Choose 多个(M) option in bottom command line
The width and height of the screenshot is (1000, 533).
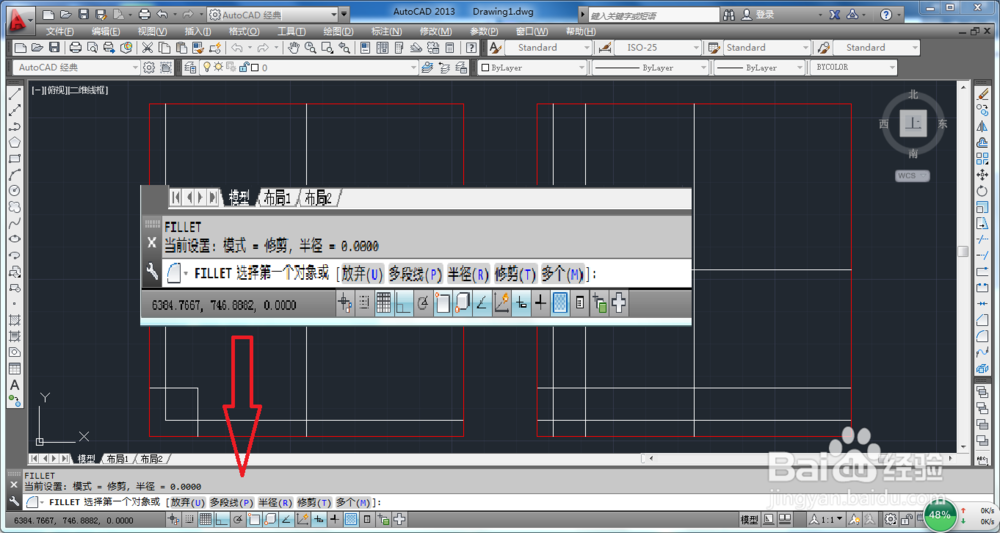[x=353, y=502]
